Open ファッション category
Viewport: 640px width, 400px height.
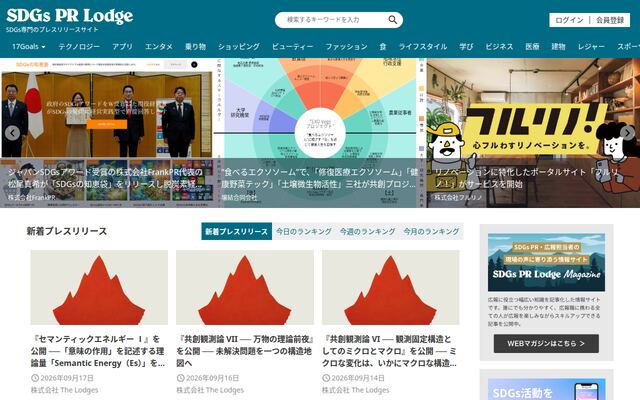pos(346,47)
